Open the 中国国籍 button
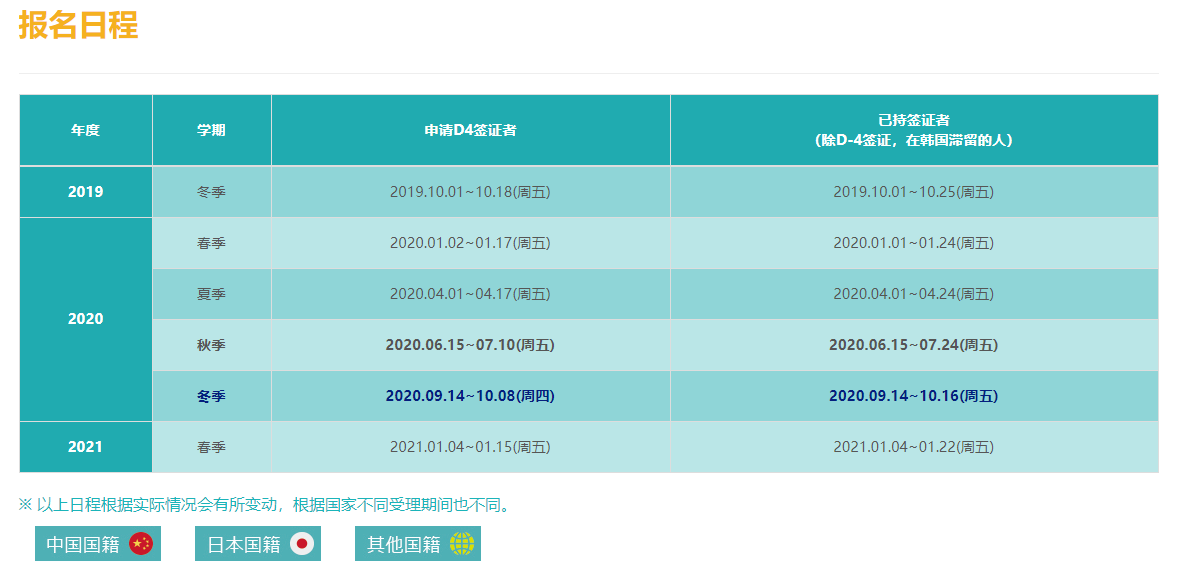The height and width of the screenshot is (562, 1180). 83,544
